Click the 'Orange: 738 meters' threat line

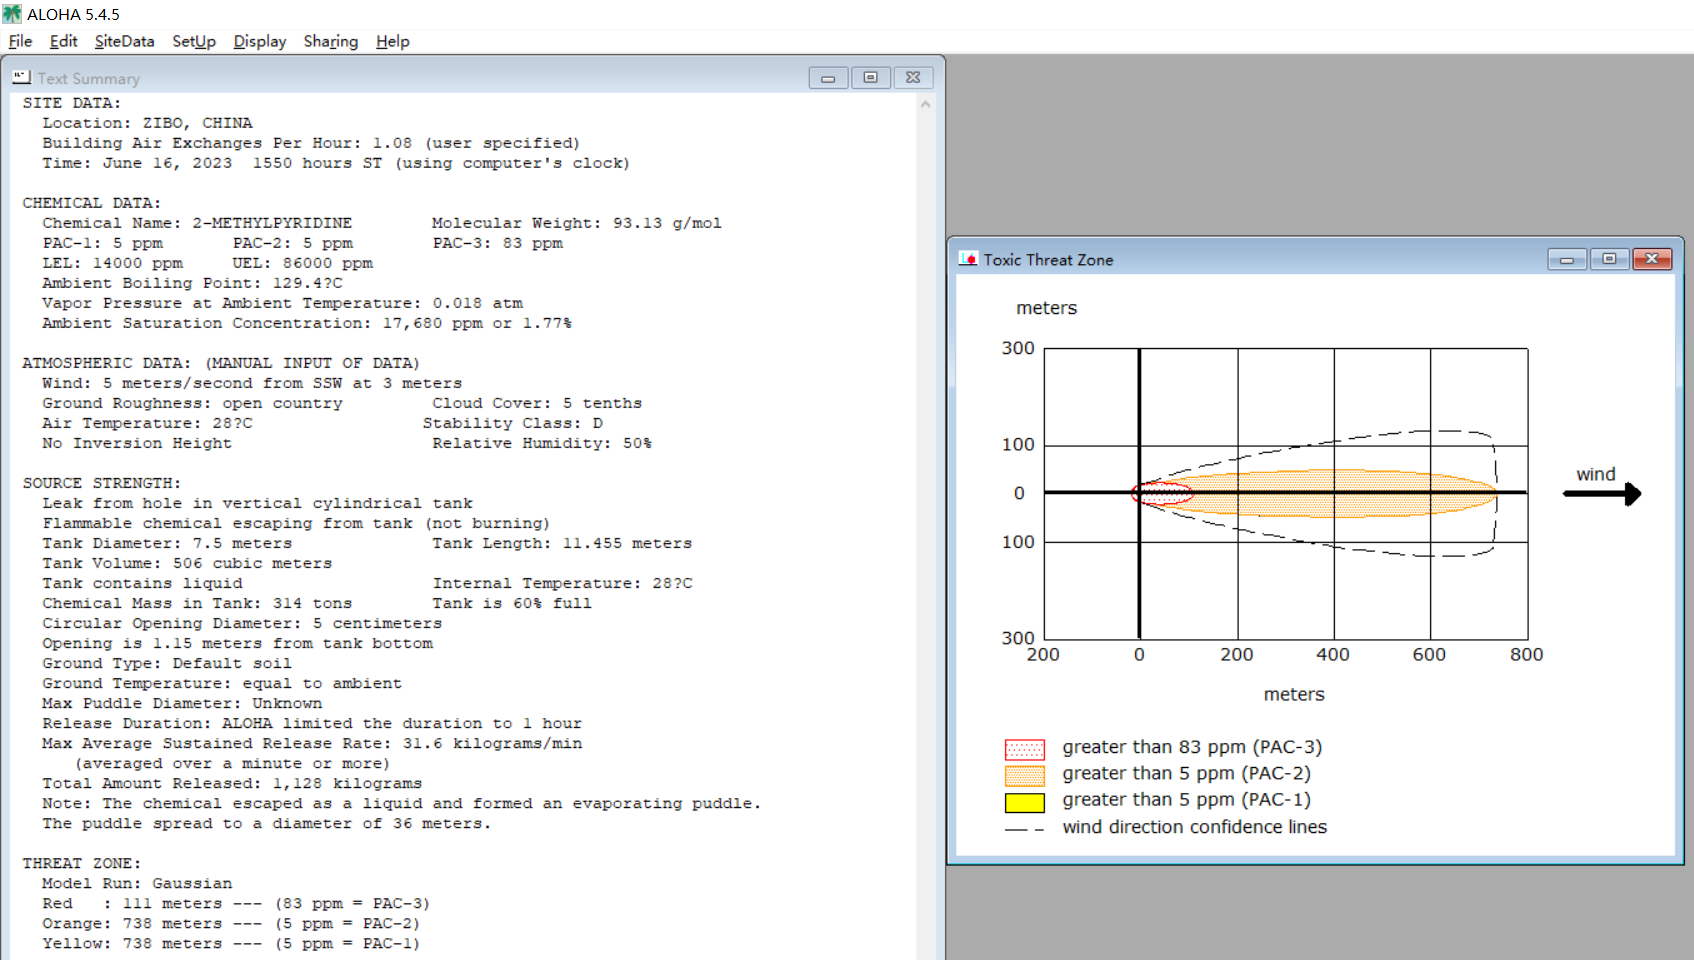click(231, 923)
